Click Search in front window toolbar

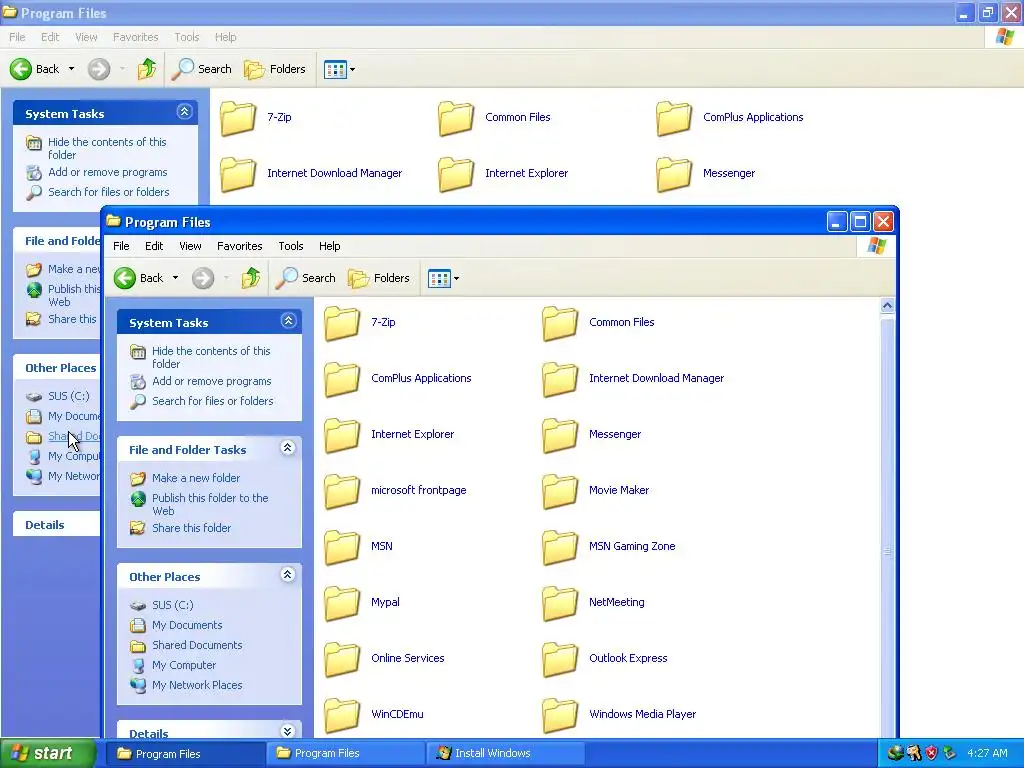click(306, 278)
